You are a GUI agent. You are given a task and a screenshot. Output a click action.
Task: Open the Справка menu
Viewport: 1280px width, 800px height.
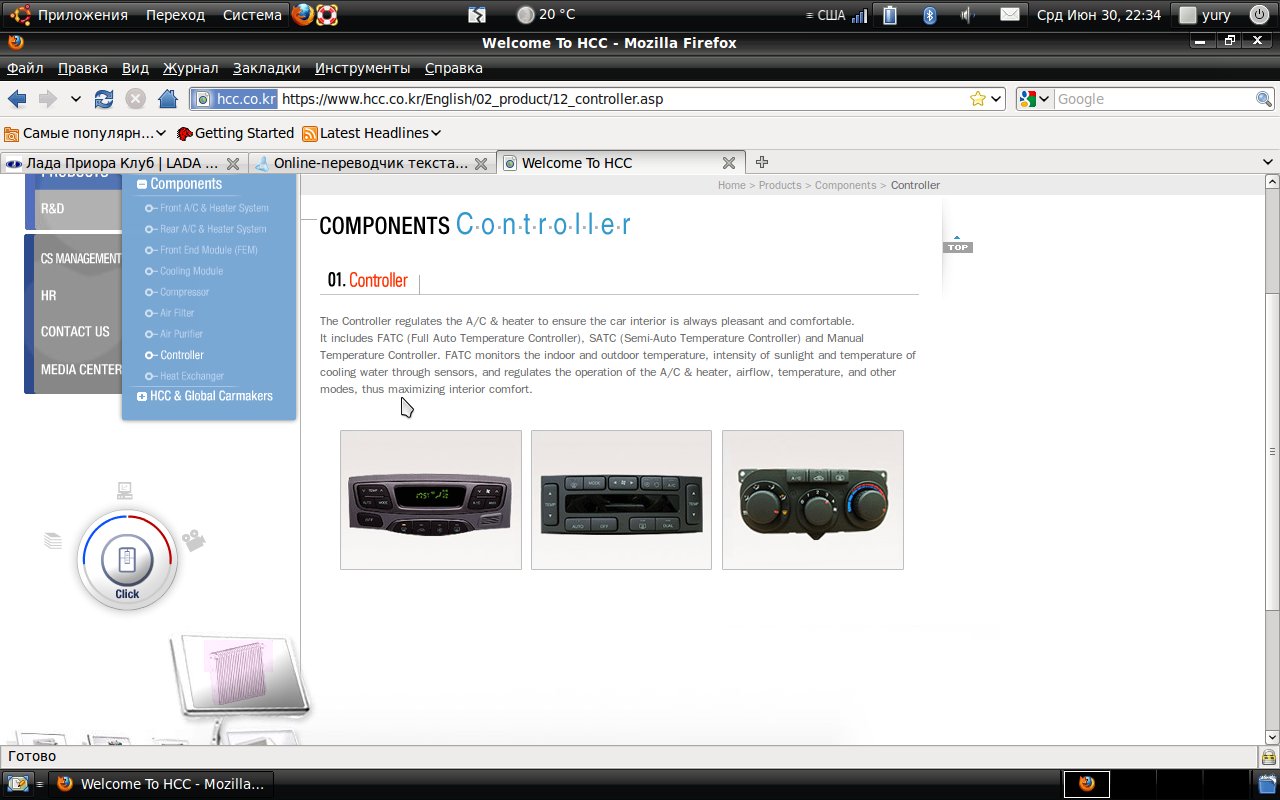point(453,68)
